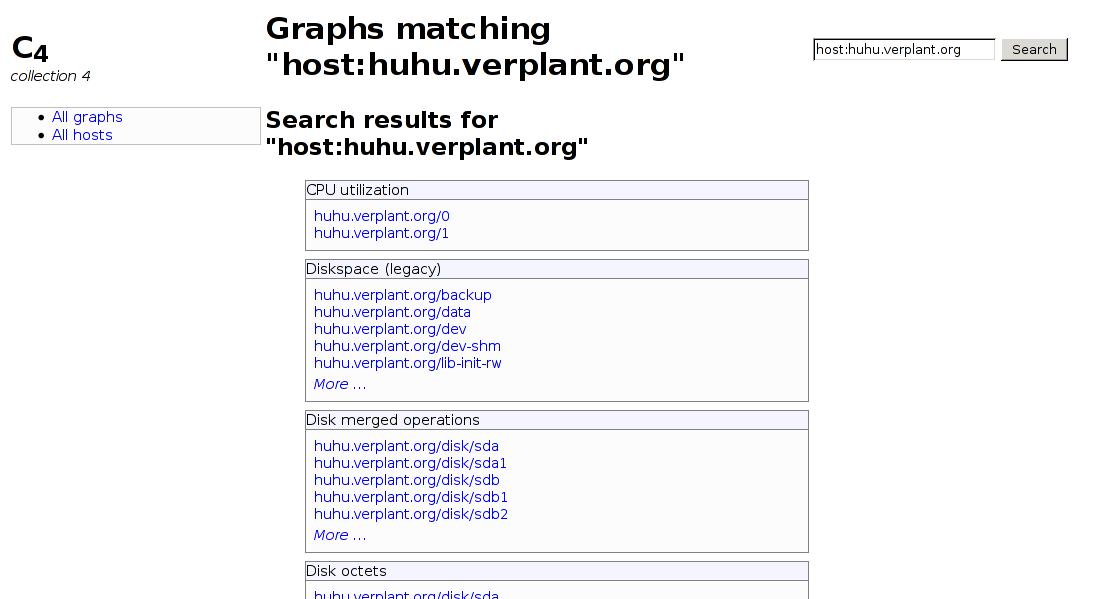This screenshot has width=1107, height=599.
Task: Click the C4 collection logo heading
Action: [x=30, y=48]
